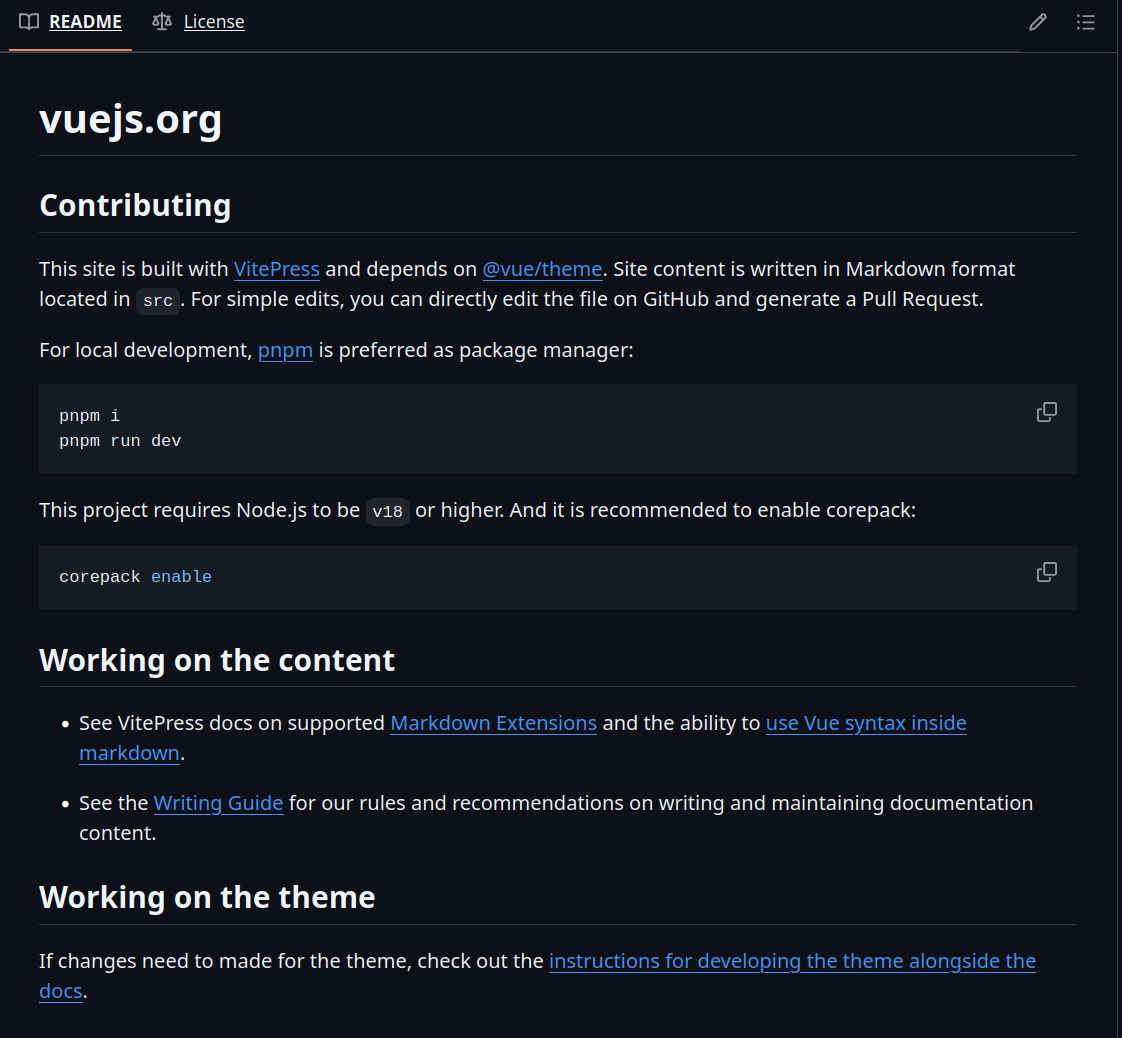Open the Markdown Extensions link
Viewport: 1122px width, 1038px height.
click(x=494, y=723)
